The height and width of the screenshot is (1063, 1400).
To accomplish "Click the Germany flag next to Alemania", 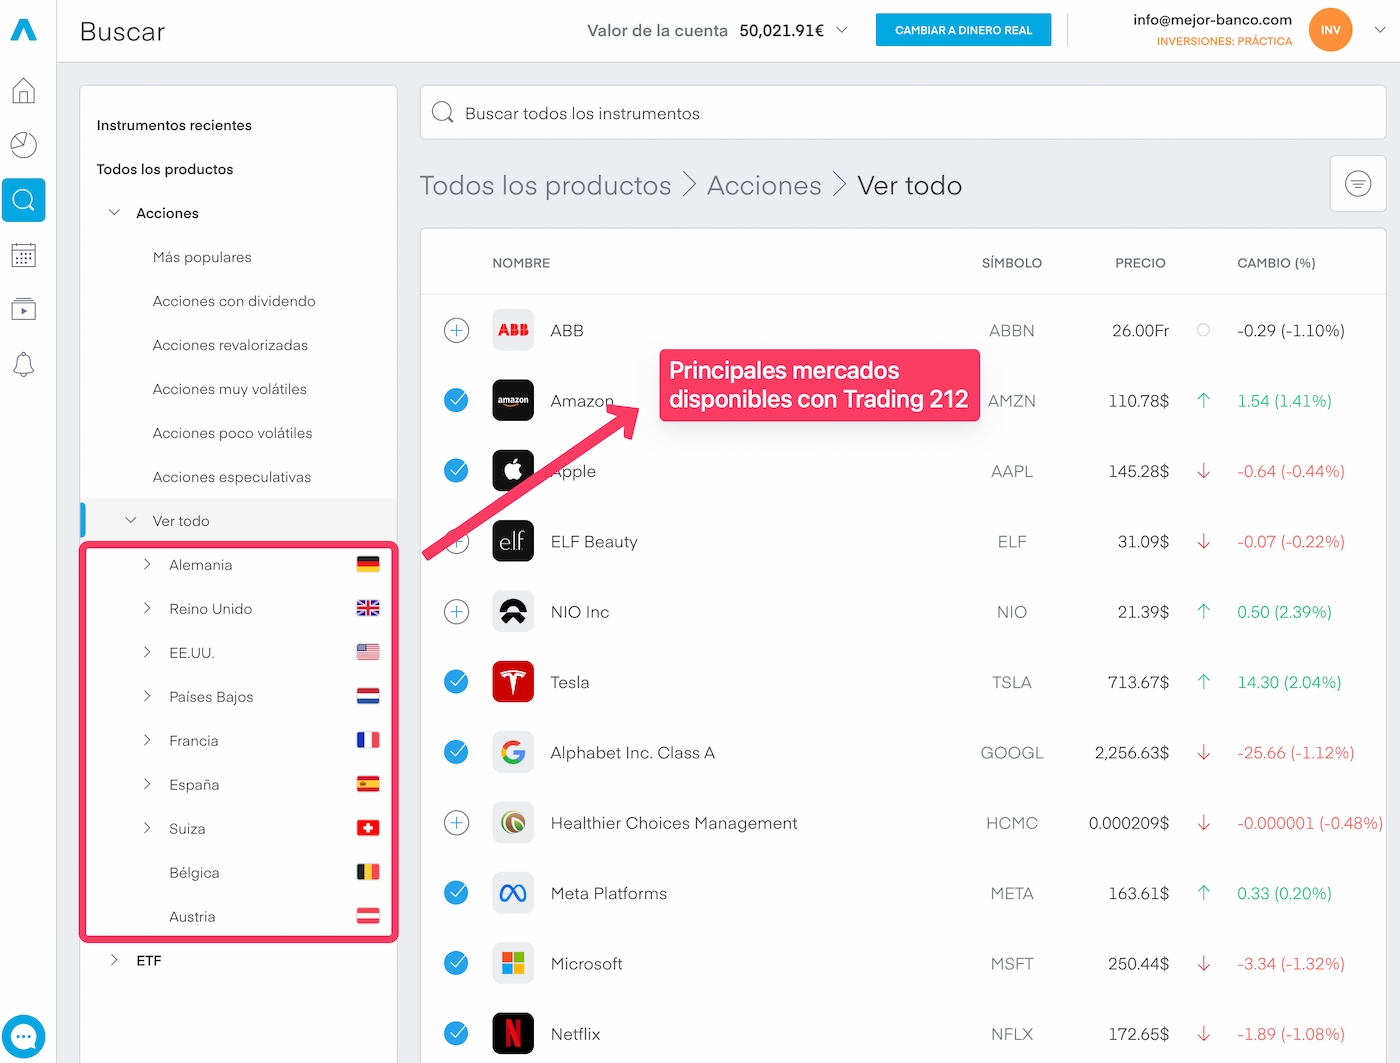I will 368,564.
